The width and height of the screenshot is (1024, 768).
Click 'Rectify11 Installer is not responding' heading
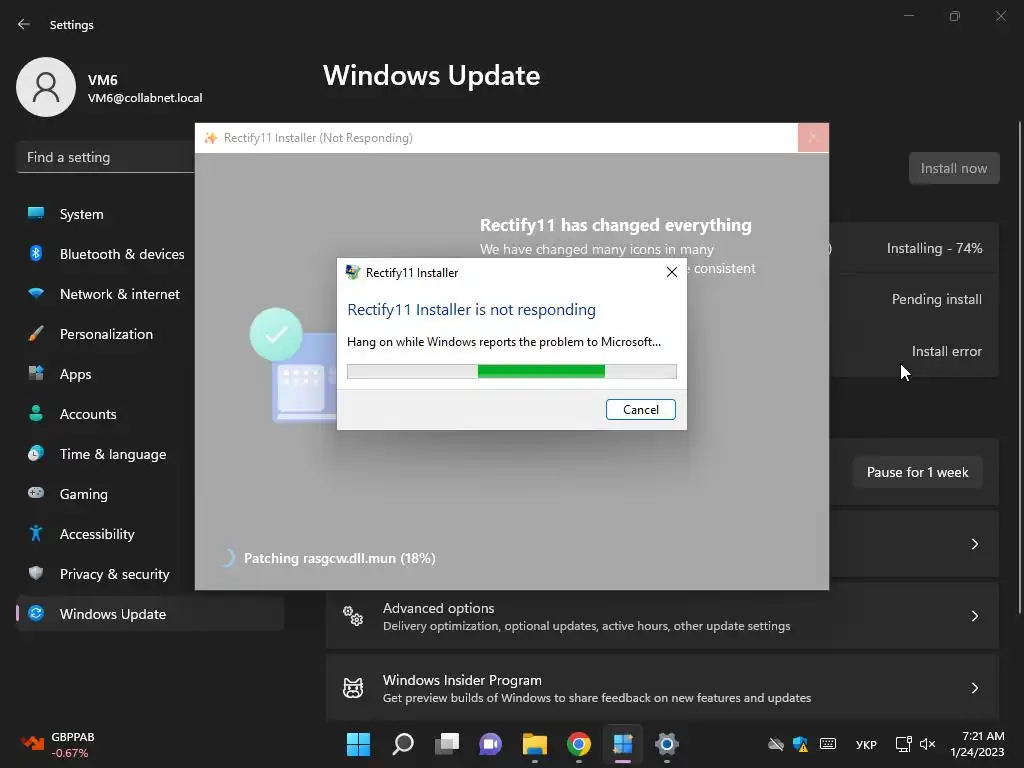click(x=472, y=310)
